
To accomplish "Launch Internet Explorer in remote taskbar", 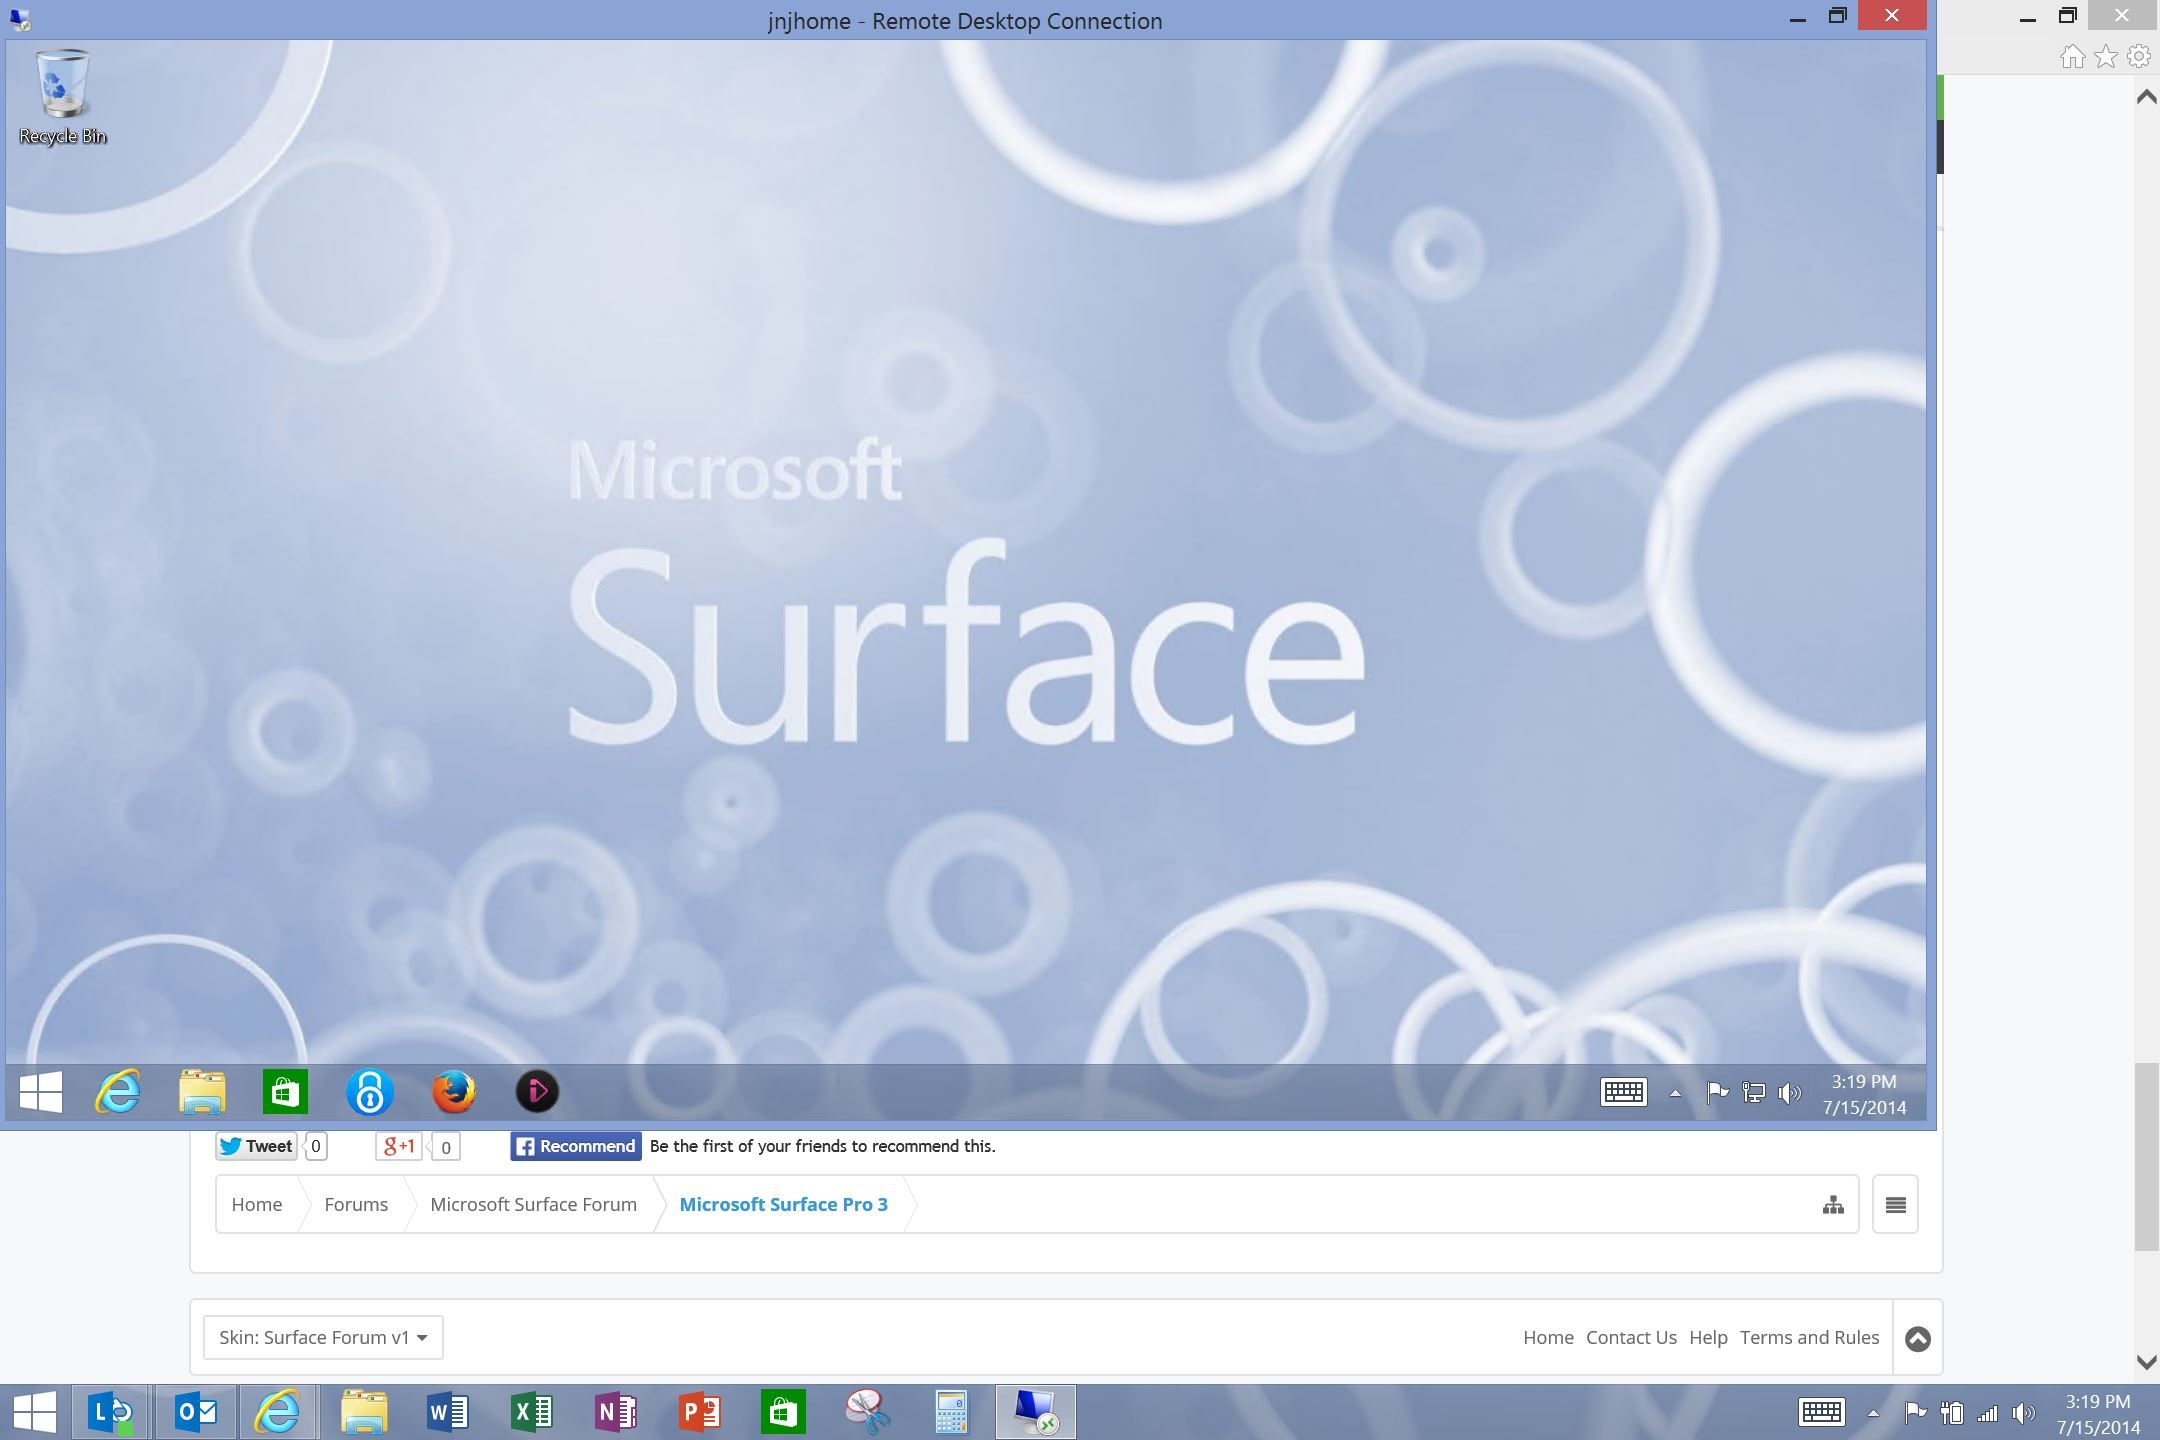I will click(x=118, y=1092).
